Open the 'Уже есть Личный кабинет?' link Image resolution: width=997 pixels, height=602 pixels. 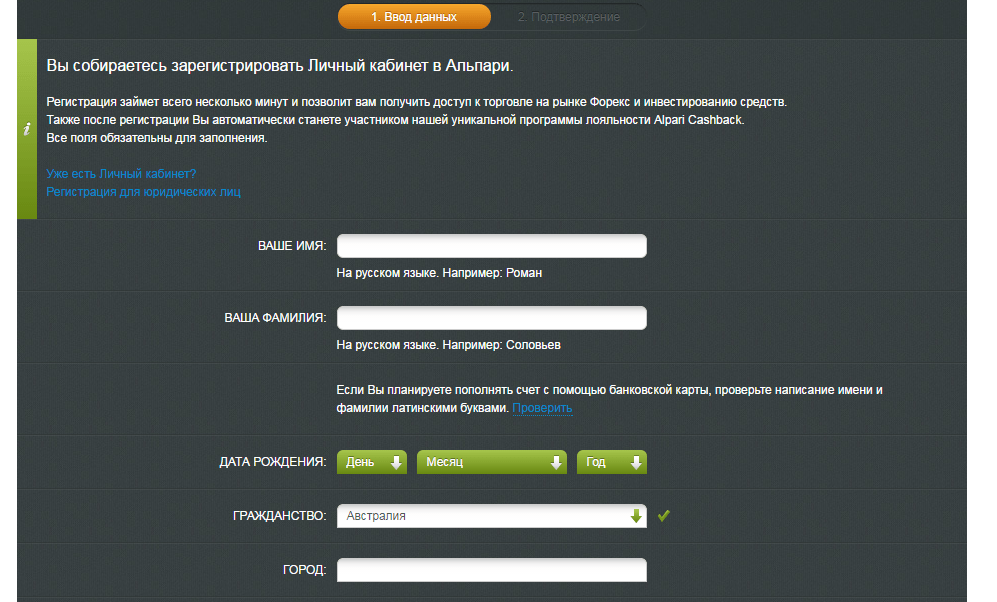pos(121,174)
